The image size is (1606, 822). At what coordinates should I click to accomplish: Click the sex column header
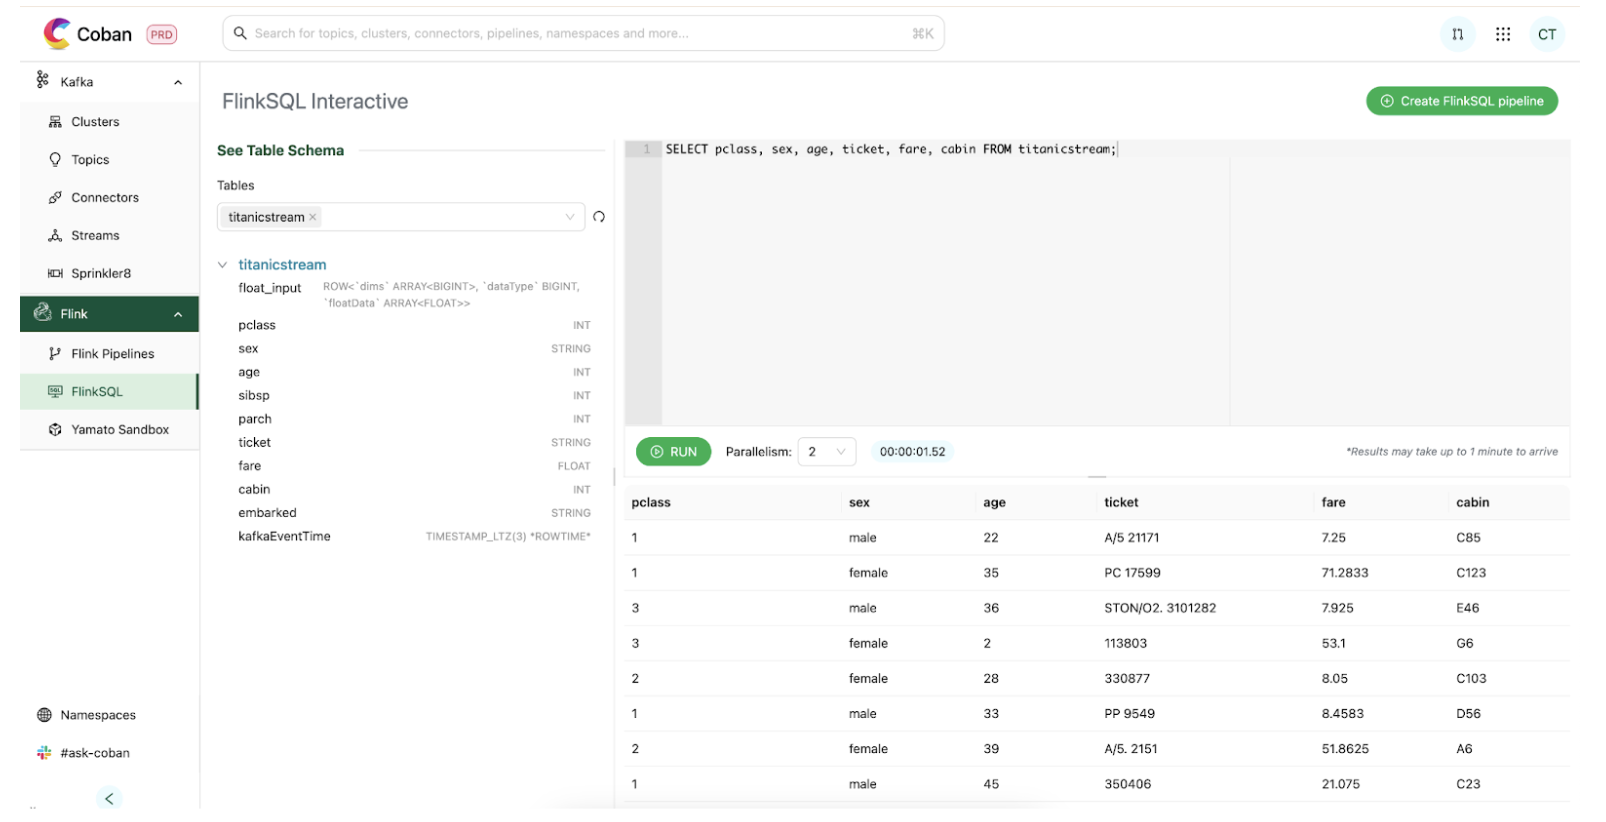click(x=859, y=503)
